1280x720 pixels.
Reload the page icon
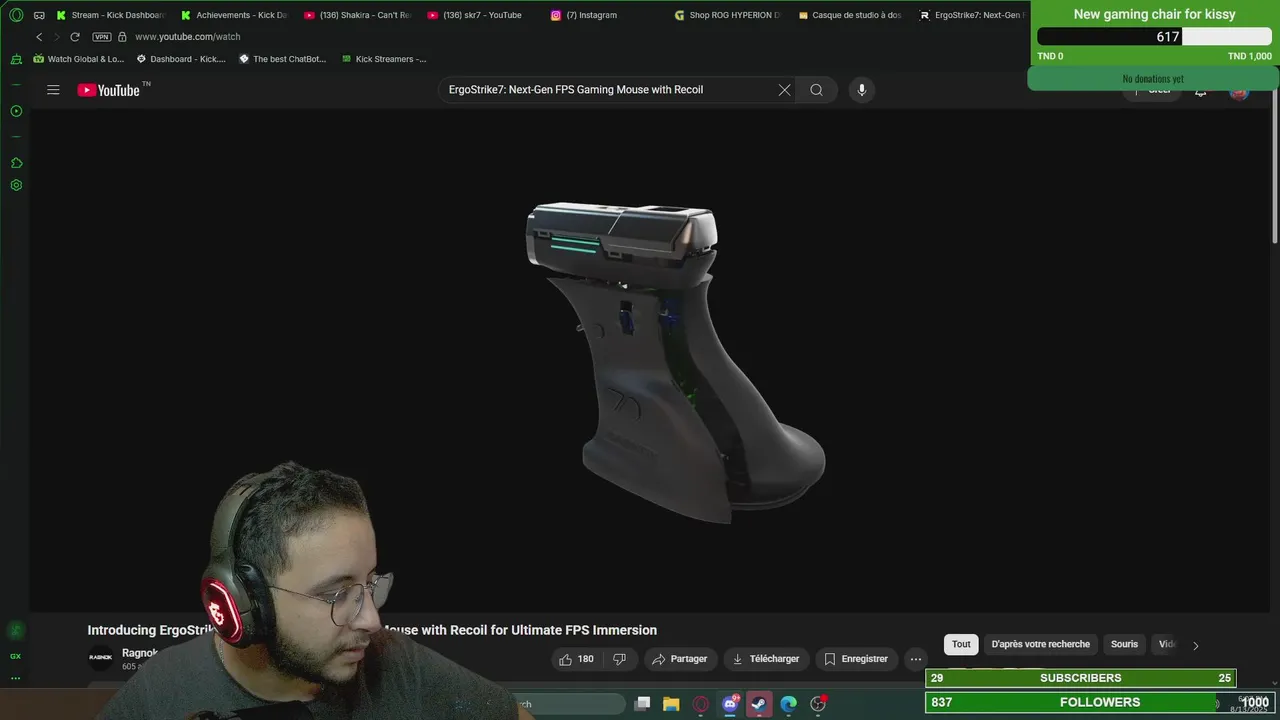[75, 37]
